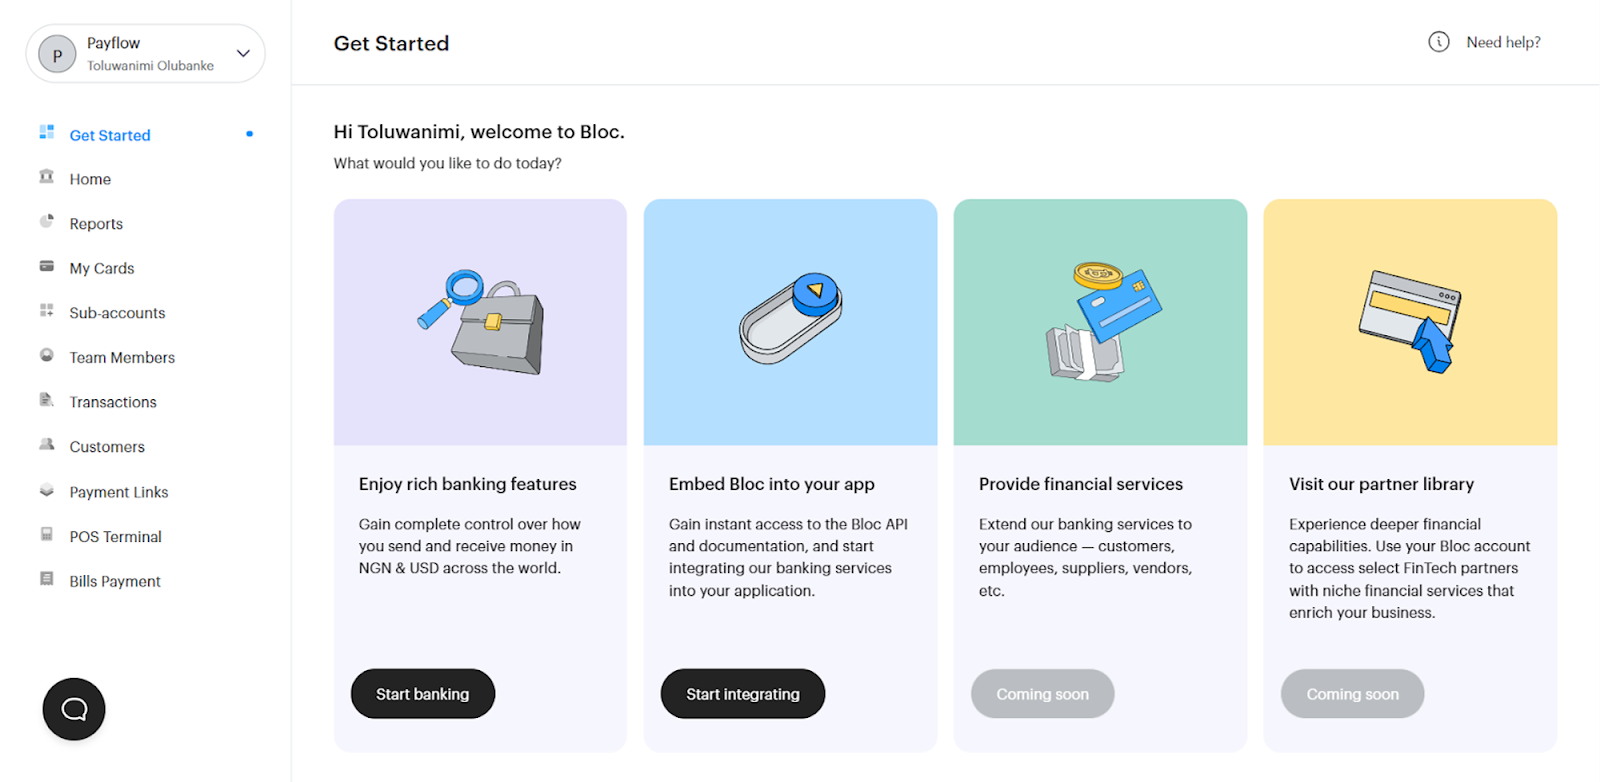
Task: Select the Sub-accounts grid icon
Action: pyautogui.click(x=46, y=312)
